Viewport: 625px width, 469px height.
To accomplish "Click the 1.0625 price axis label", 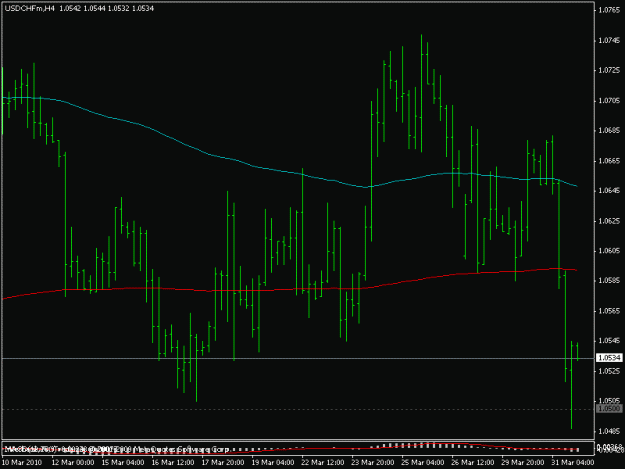I will [609, 220].
